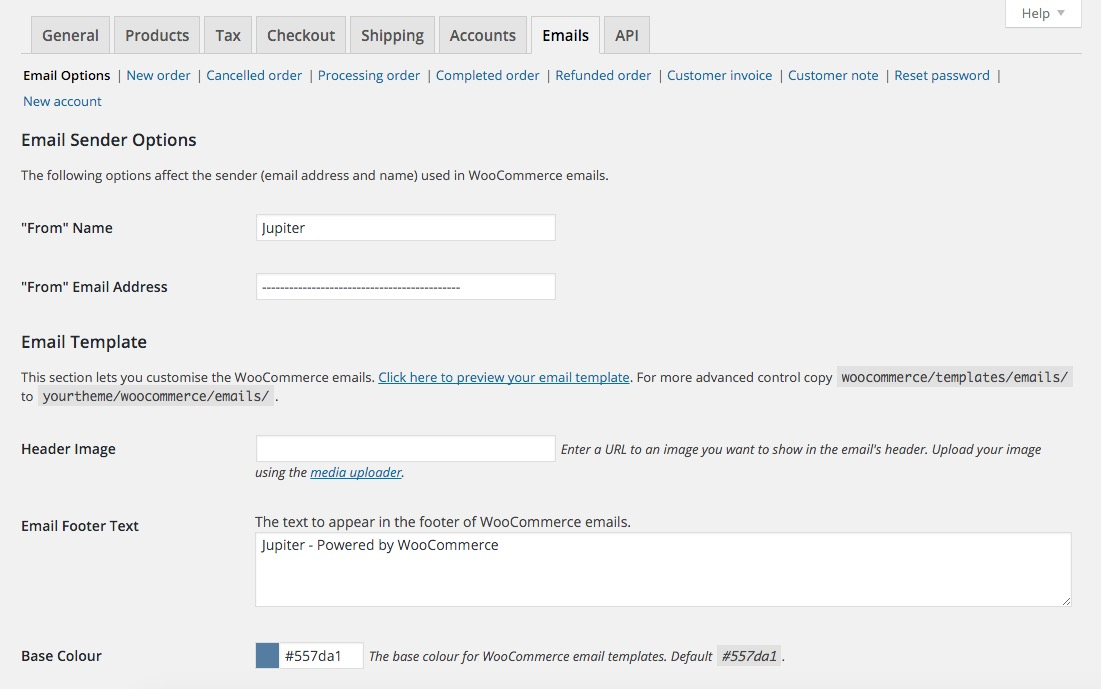Open the Processing order link
Viewport: 1101px width, 689px height.
pos(369,75)
